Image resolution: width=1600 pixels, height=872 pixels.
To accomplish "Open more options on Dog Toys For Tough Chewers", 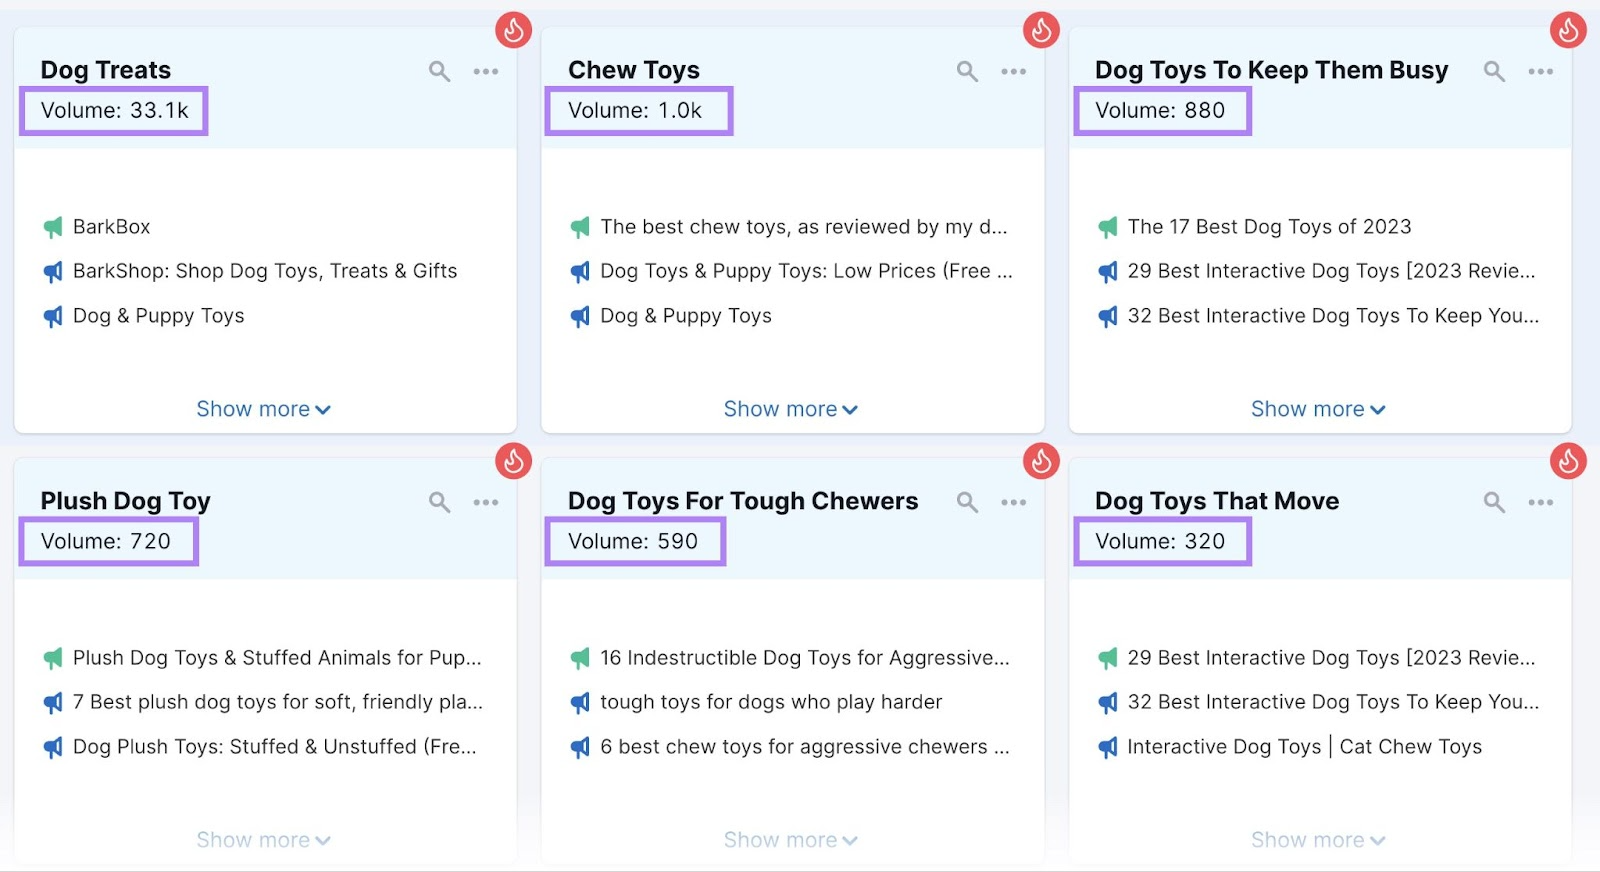I will coord(1014,502).
